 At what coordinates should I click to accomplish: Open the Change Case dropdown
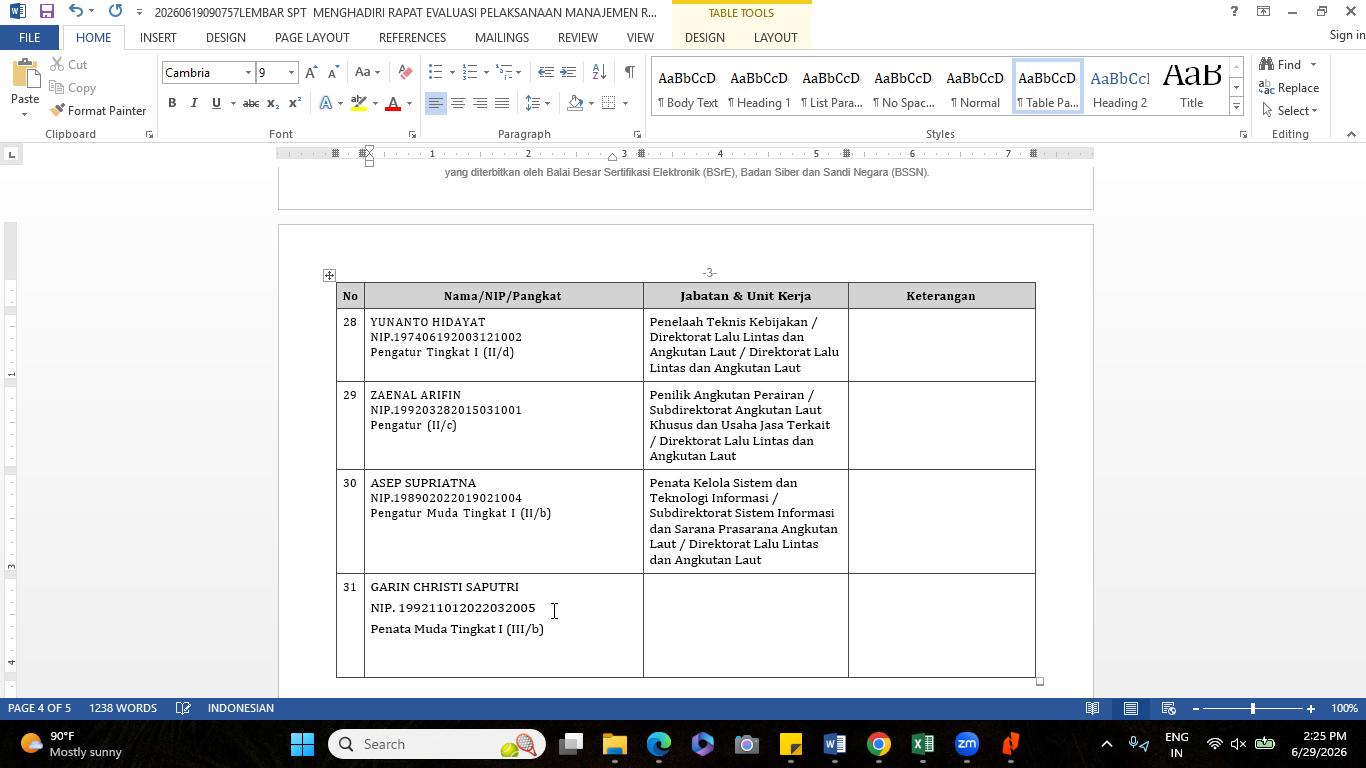point(367,73)
